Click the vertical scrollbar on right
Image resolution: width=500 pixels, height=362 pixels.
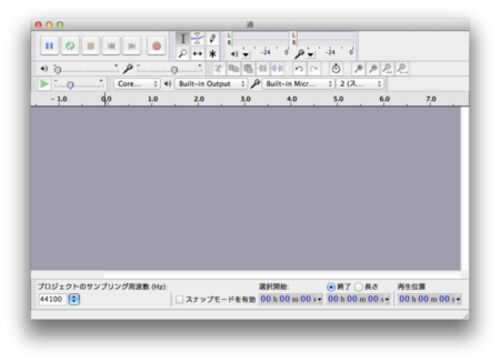(x=465, y=189)
